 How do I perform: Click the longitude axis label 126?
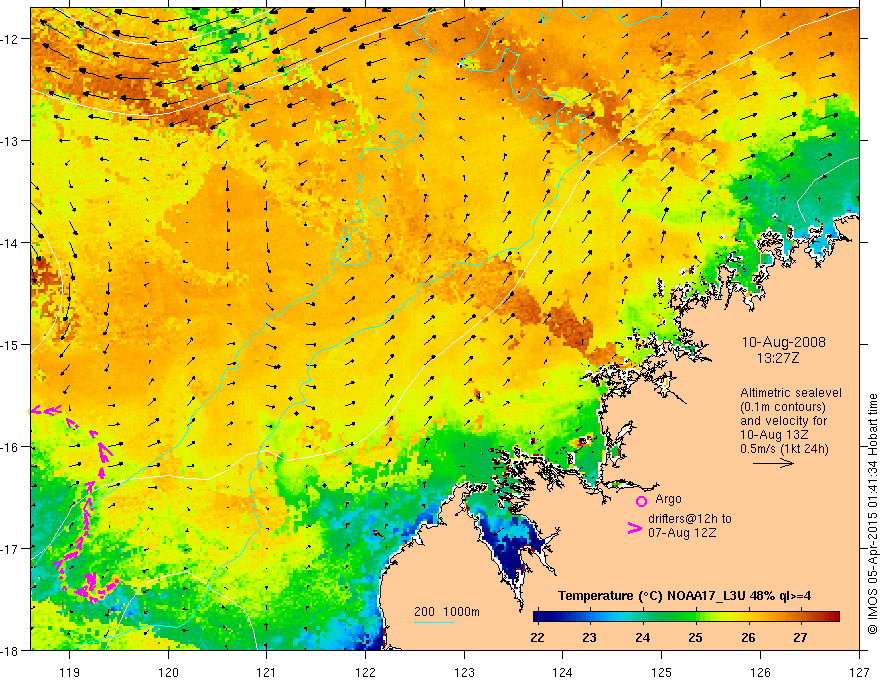[x=760, y=672]
